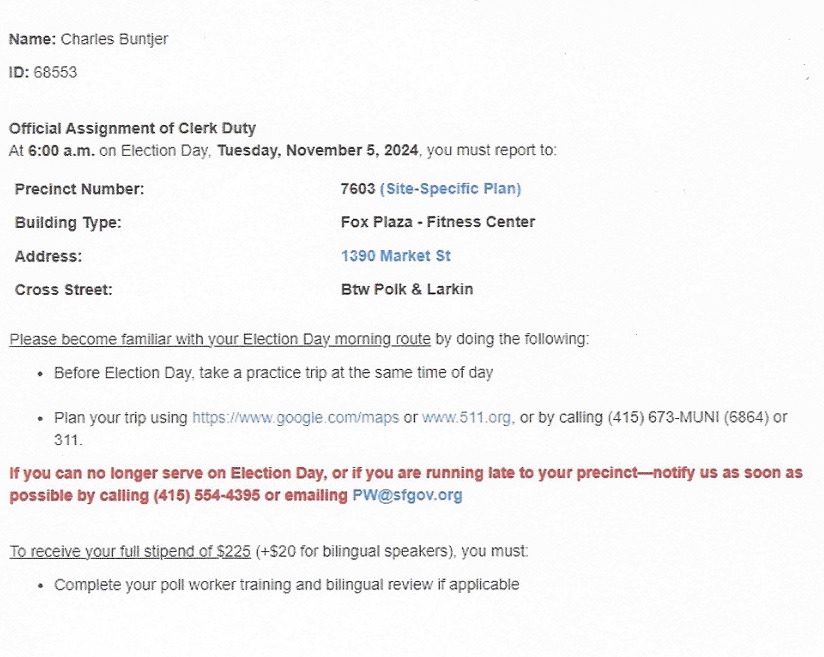Click the Precinct Number label

point(79,189)
